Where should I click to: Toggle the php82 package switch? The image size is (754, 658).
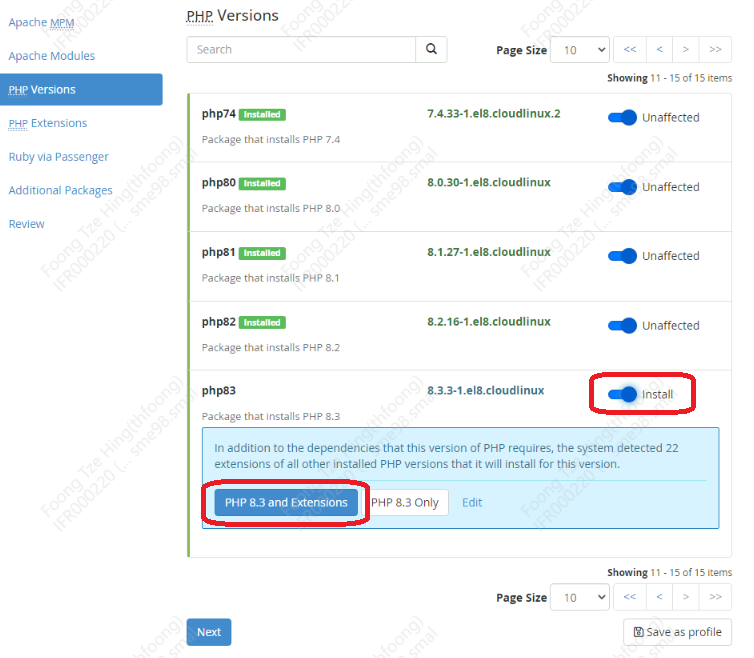click(623, 325)
